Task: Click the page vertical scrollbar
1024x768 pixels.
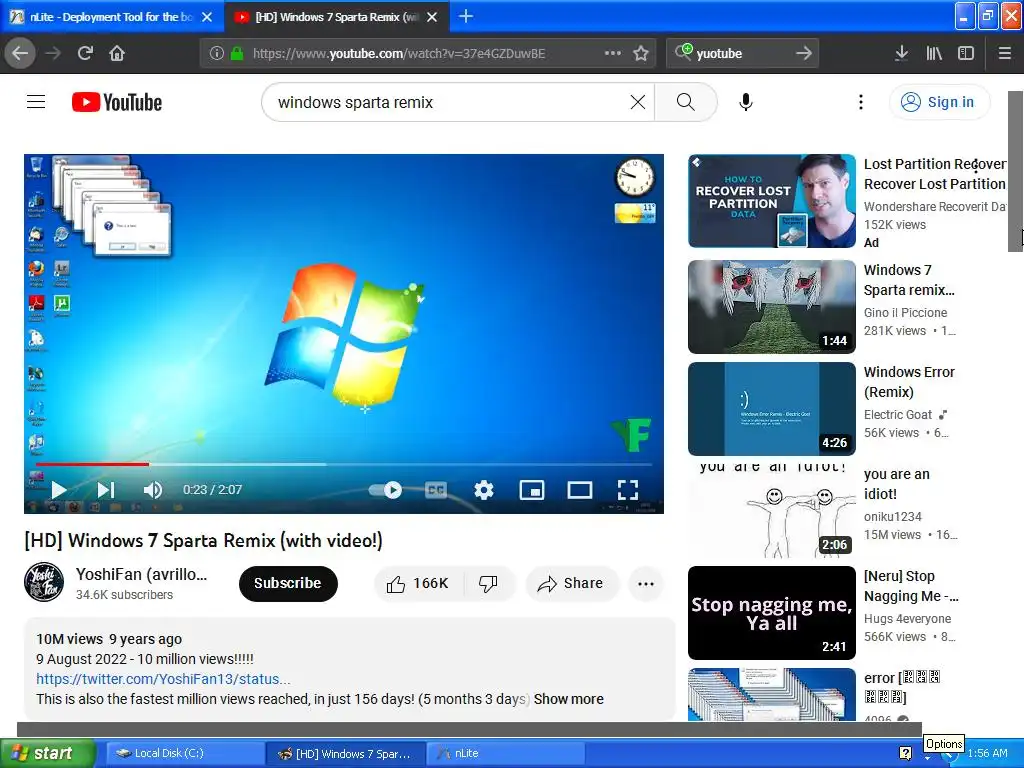Action: 1016,171
